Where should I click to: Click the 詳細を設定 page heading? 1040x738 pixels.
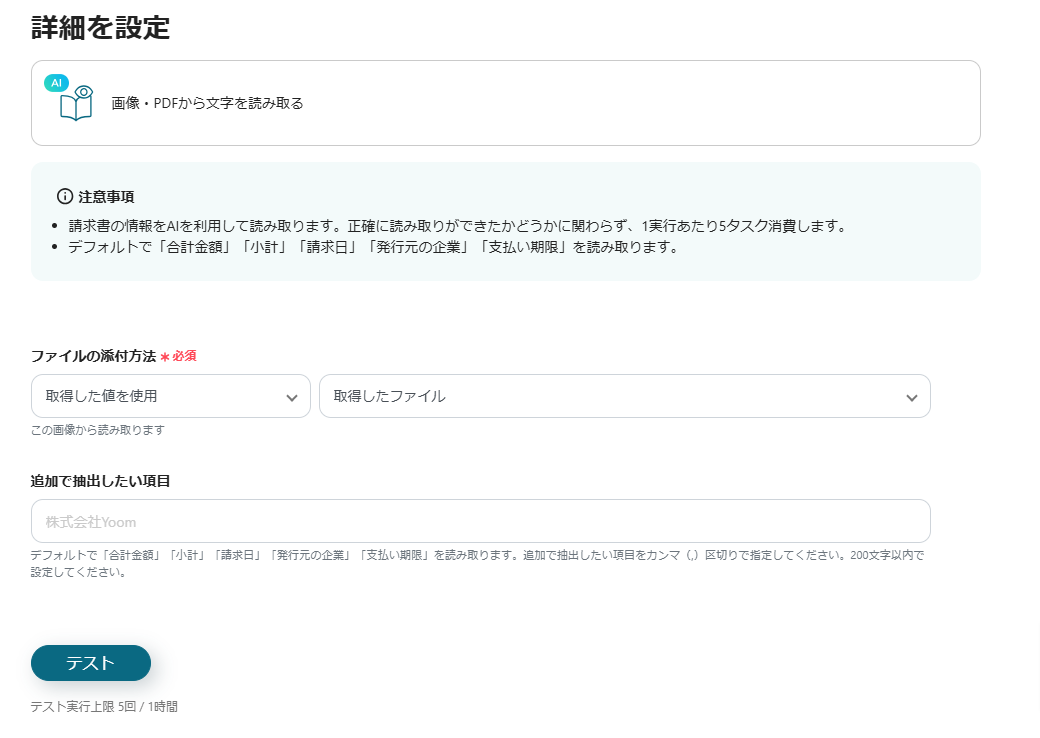[x=100, y=28]
